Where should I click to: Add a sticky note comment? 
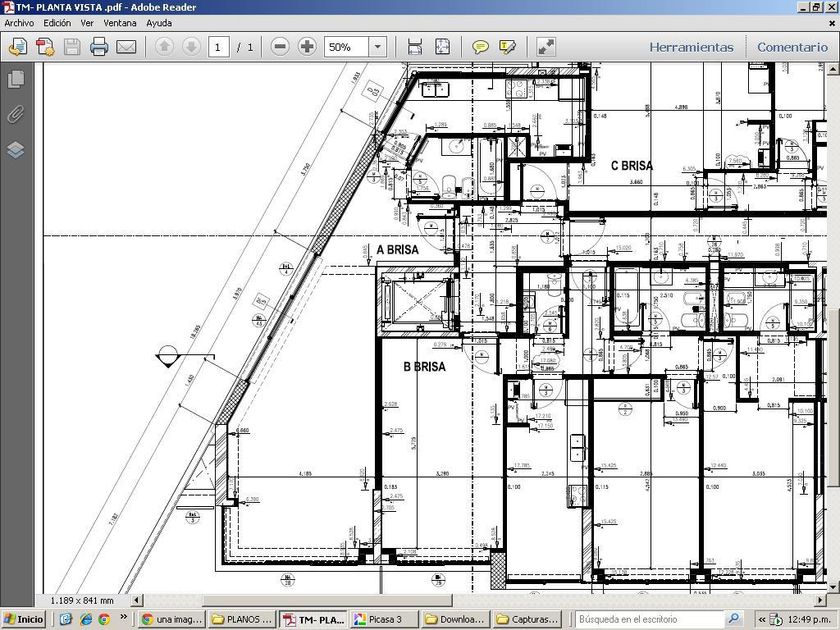coord(480,47)
